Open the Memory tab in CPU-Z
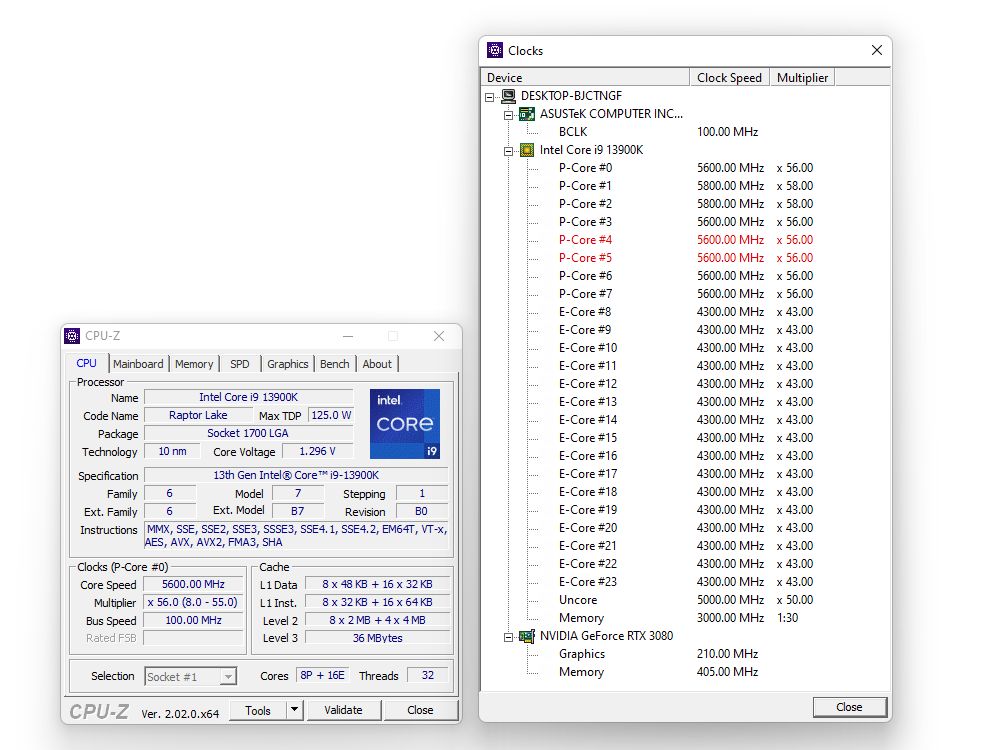Screen dimensions: 1000x750 coord(194,364)
